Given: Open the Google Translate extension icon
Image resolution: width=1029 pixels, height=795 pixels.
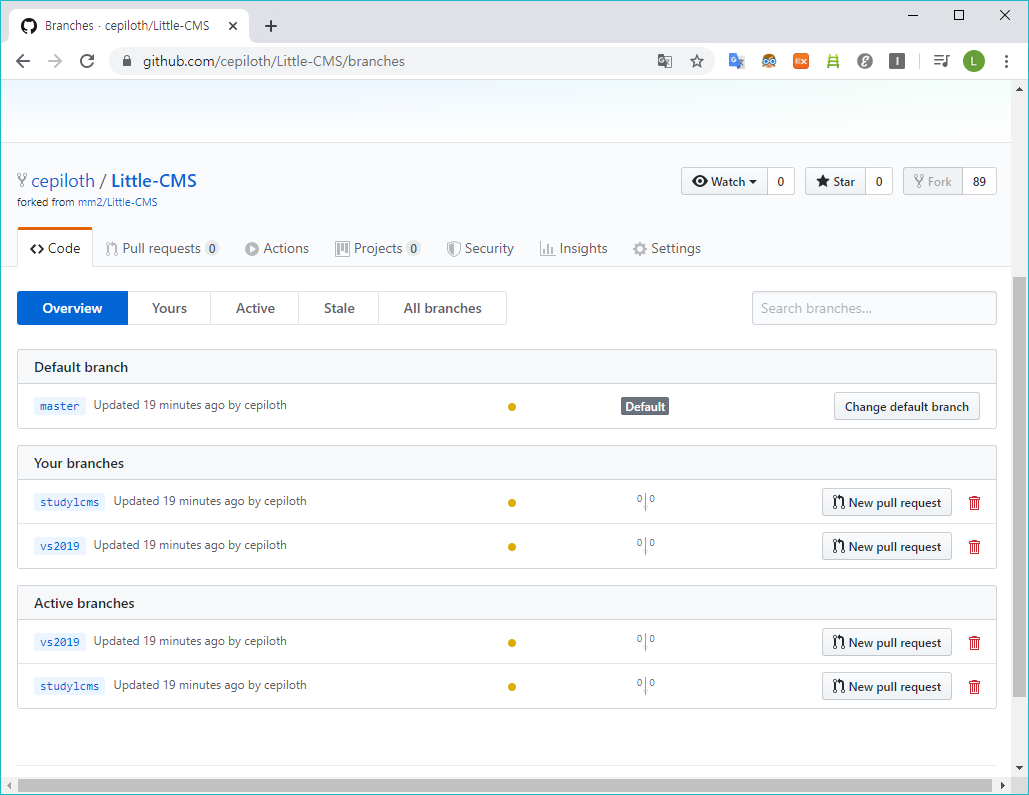Looking at the screenshot, I should pyautogui.click(x=736, y=61).
